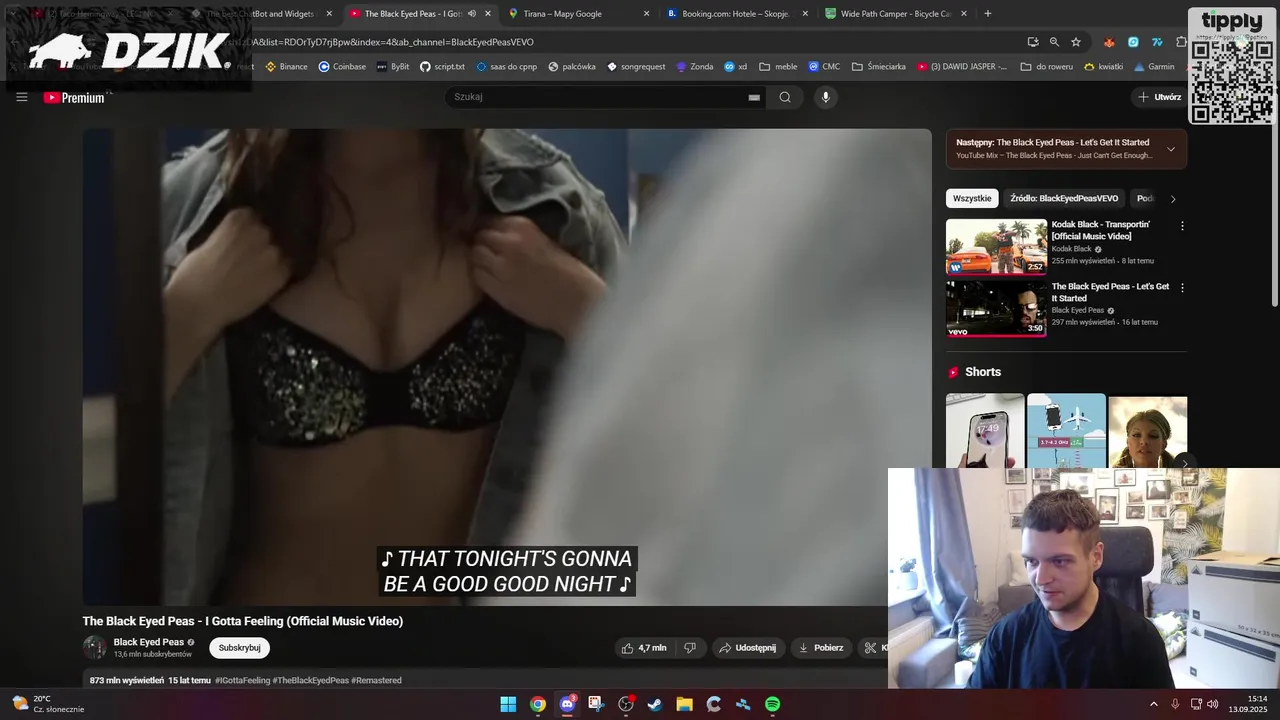Open the Shorts thumbnail with the airplane
Screen dimensions: 1280x720
pos(1066,431)
